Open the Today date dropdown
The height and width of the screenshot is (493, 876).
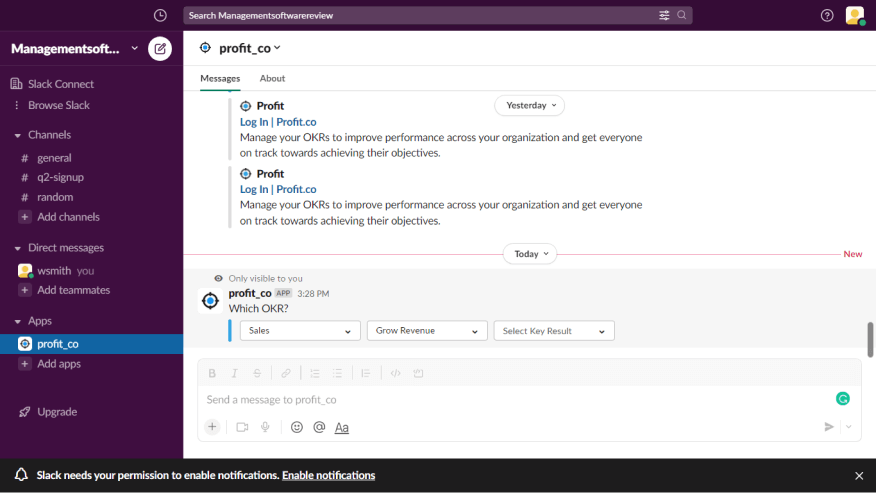tap(530, 254)
